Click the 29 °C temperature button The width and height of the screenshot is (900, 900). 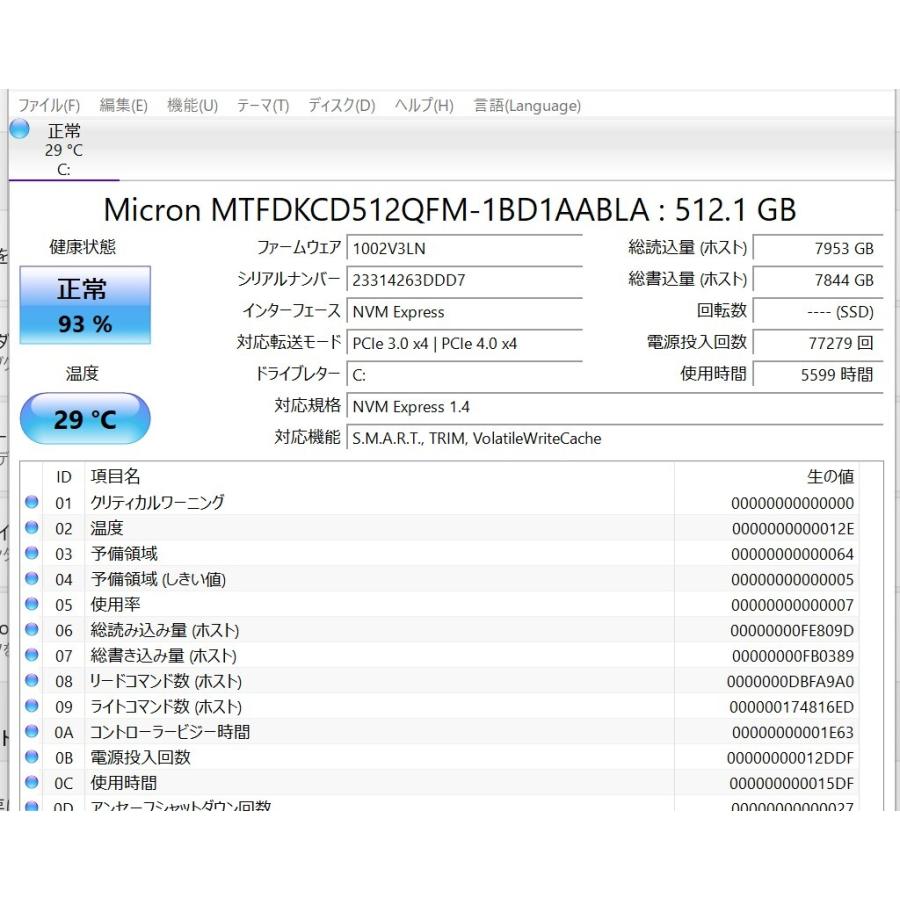click(85, 418)
